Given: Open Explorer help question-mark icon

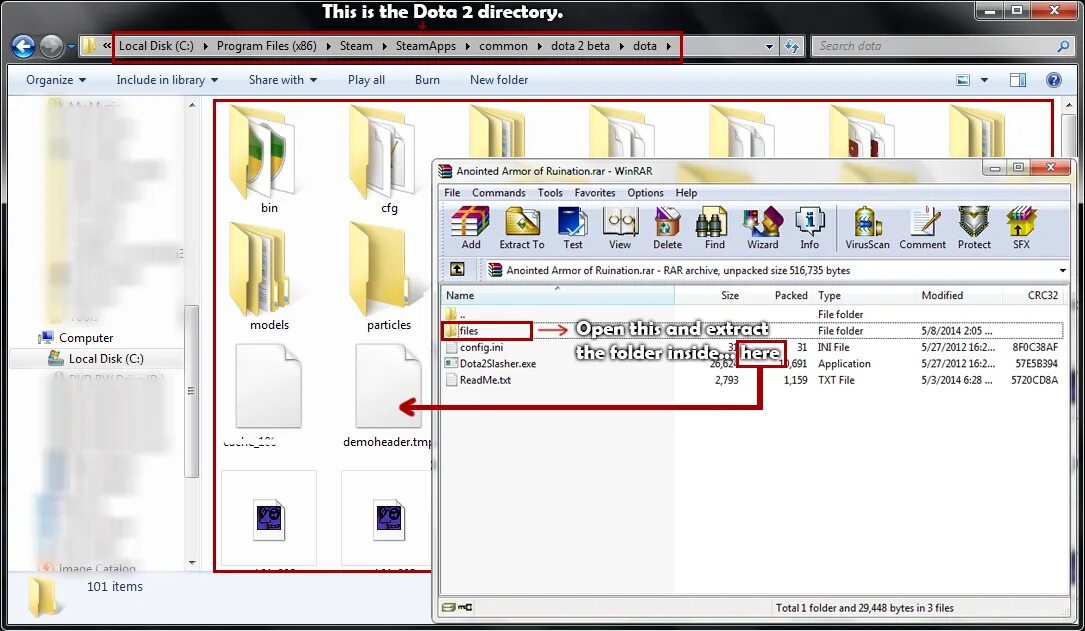Looking at the screenshot, I should (x=1053, y=80).
